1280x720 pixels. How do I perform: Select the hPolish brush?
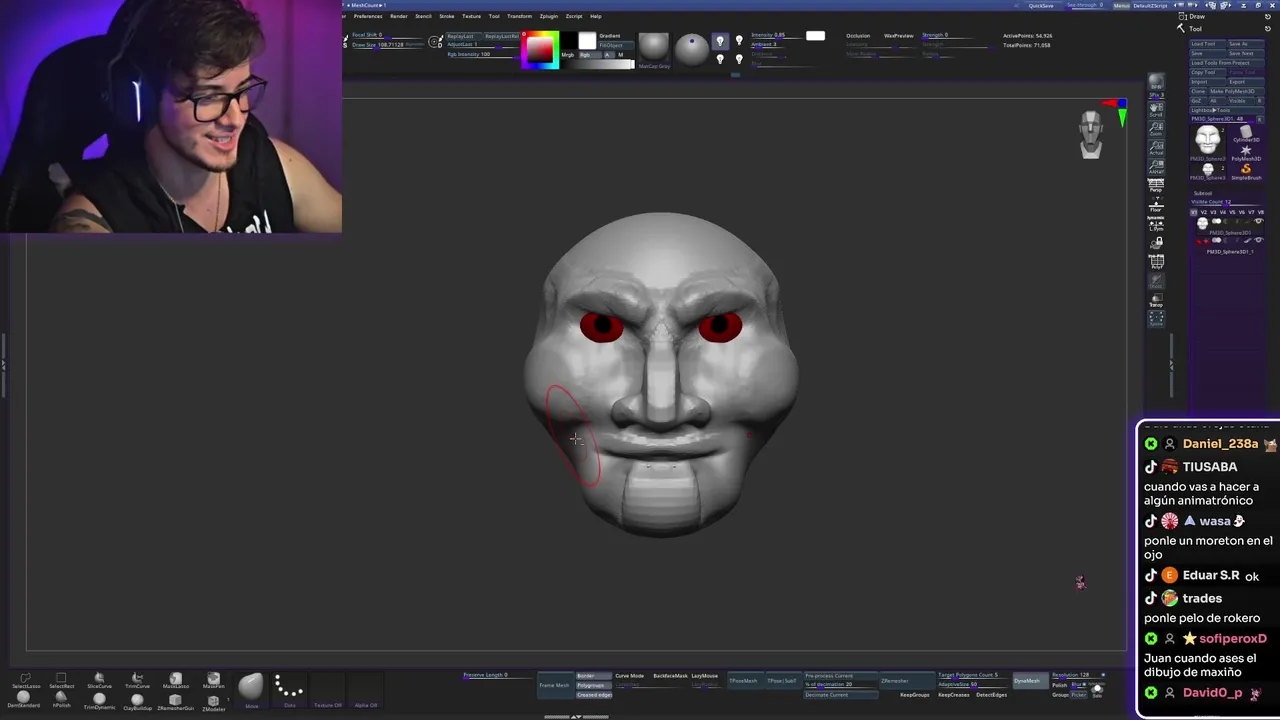(x=61, y=700)
